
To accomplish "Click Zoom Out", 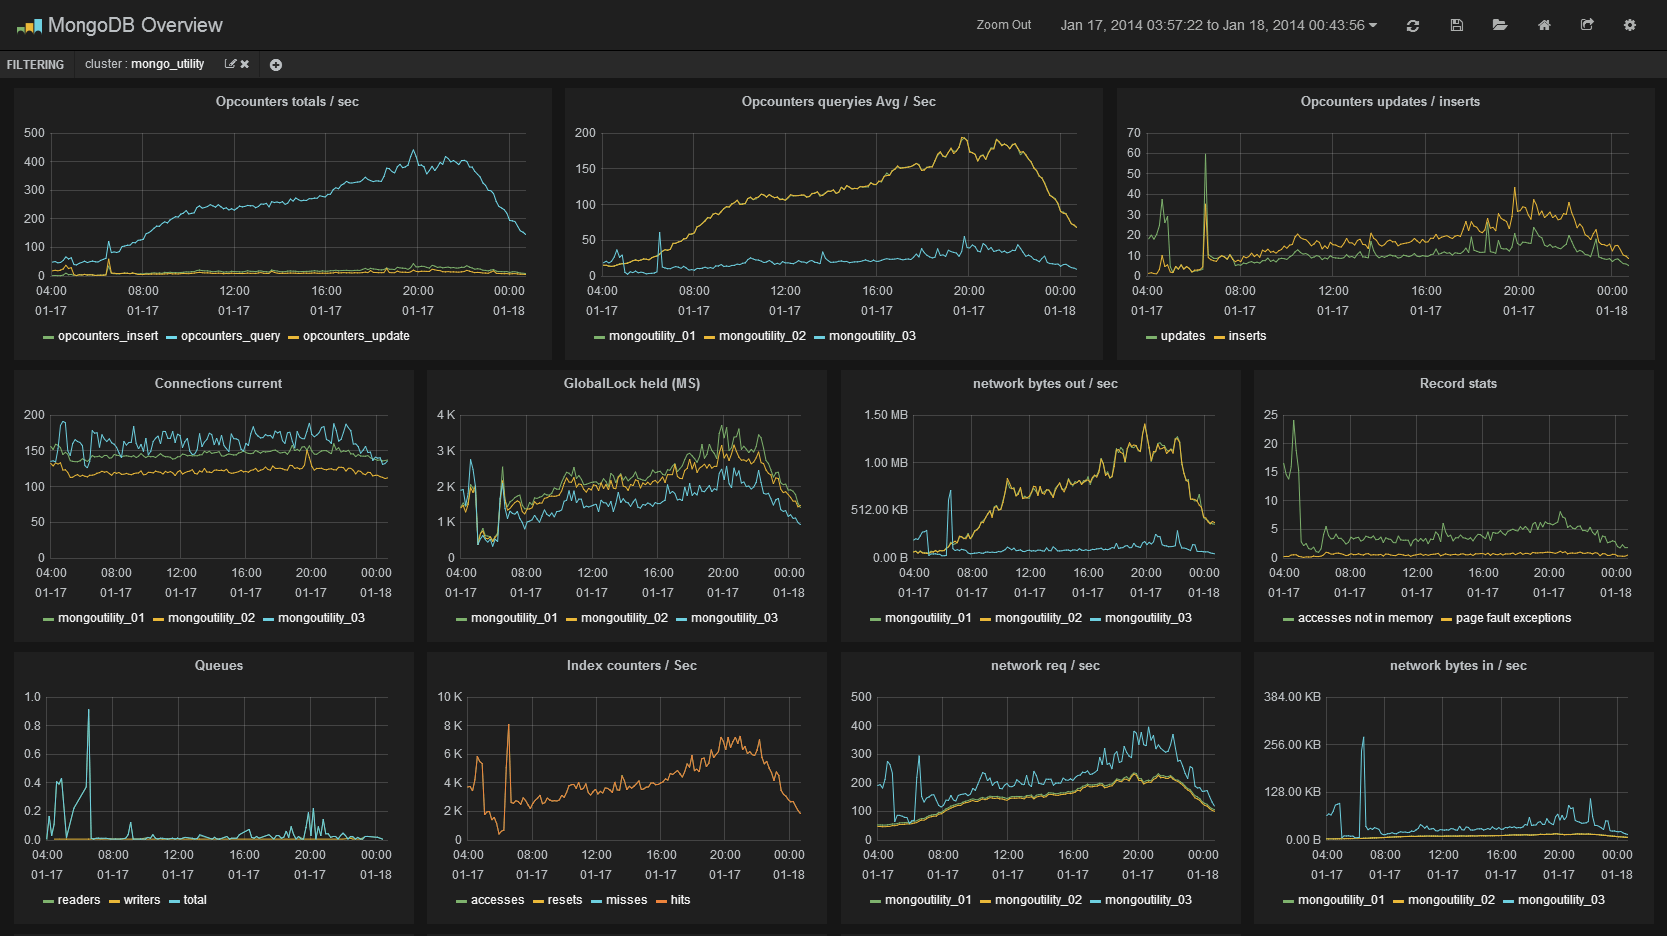I will pyautogui.click(x=1003, y=25).
